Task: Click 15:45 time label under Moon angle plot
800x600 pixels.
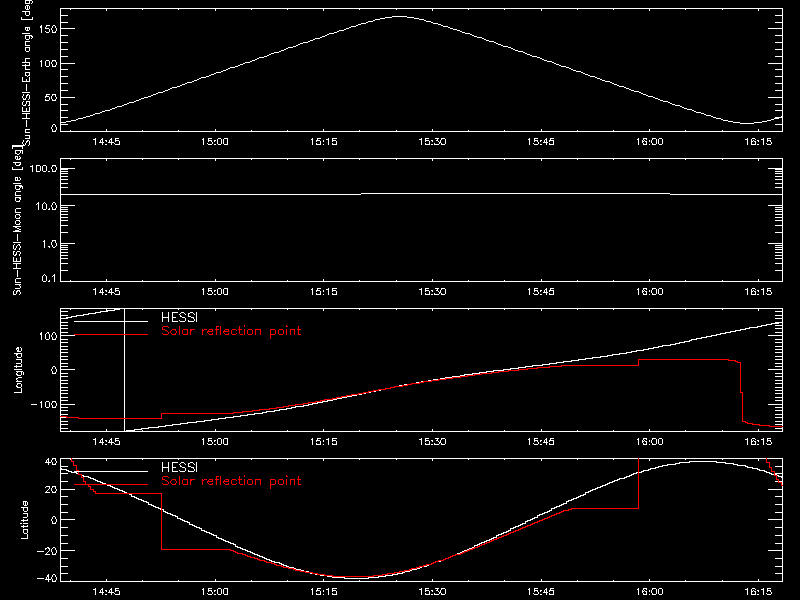Action: [541, 292]
